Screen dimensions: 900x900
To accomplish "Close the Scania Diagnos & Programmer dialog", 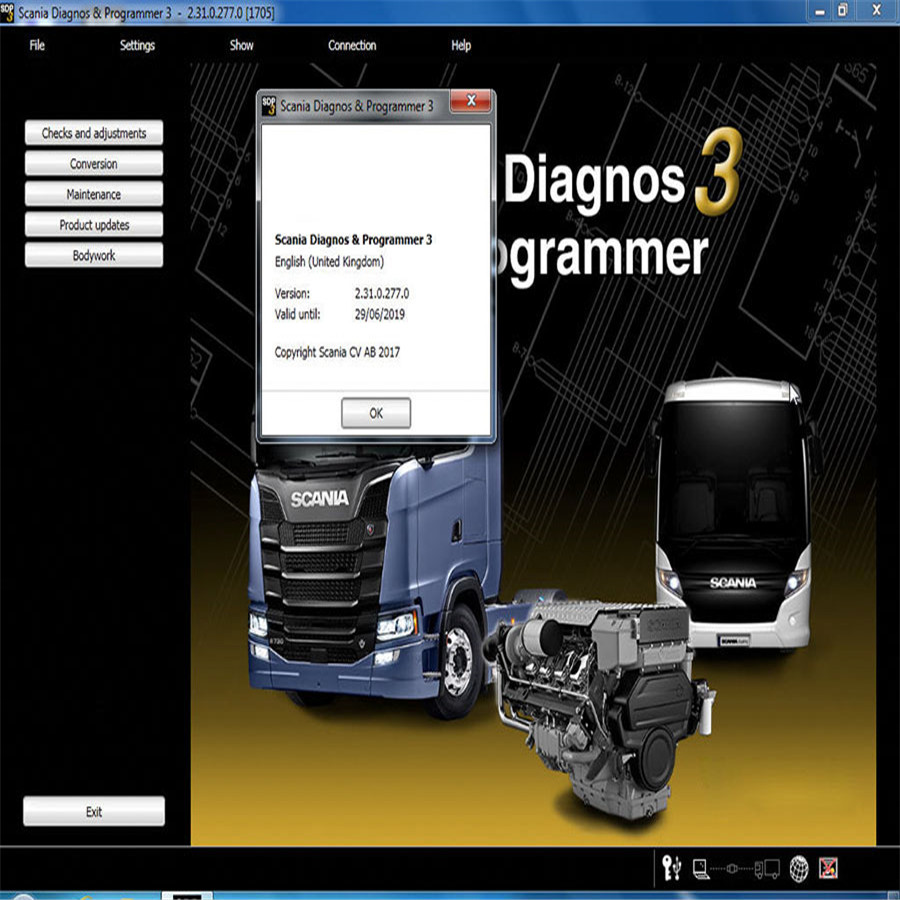I will pyautogui.click(x=470, y=101).
